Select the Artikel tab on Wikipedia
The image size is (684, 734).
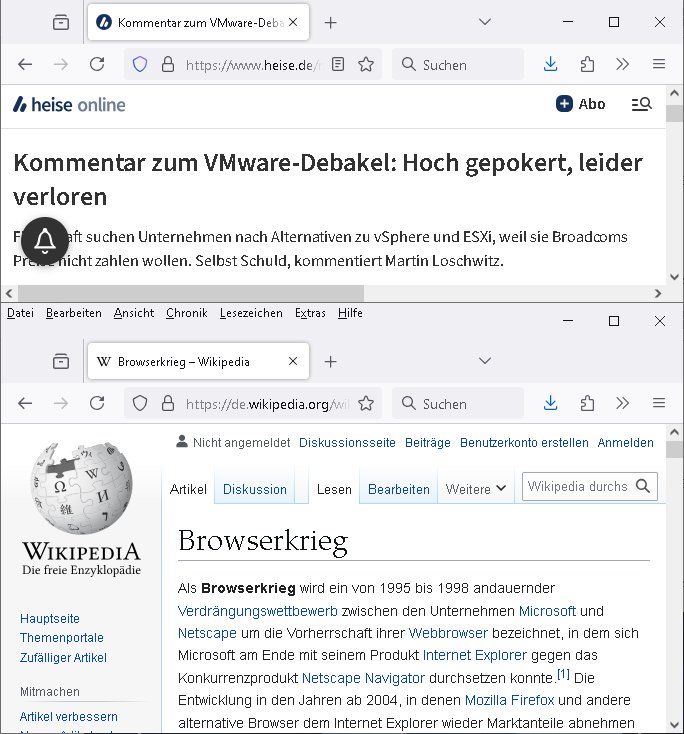coord(188,489)
